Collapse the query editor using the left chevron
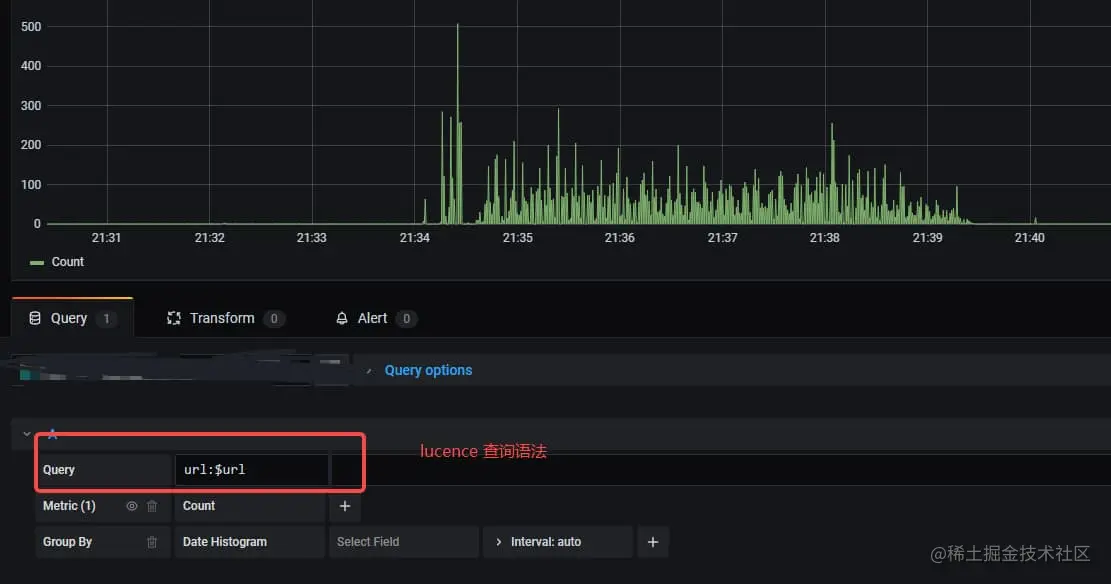The image size is (1111, 584). click(26, 433)
